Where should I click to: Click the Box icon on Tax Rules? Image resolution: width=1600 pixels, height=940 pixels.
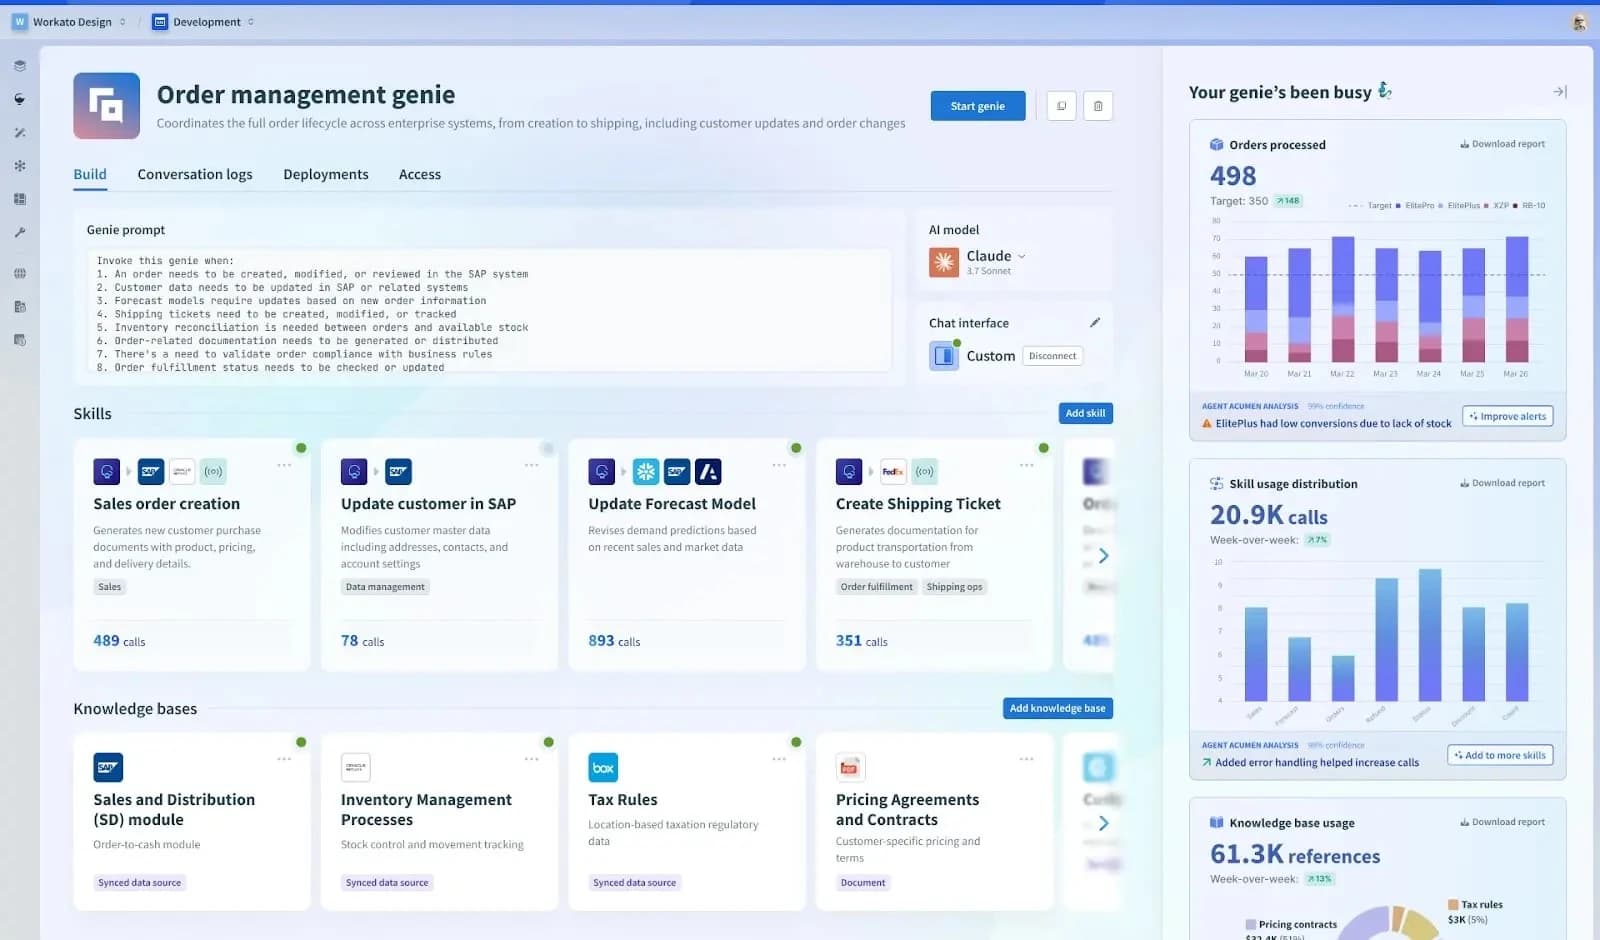(603, 767)
